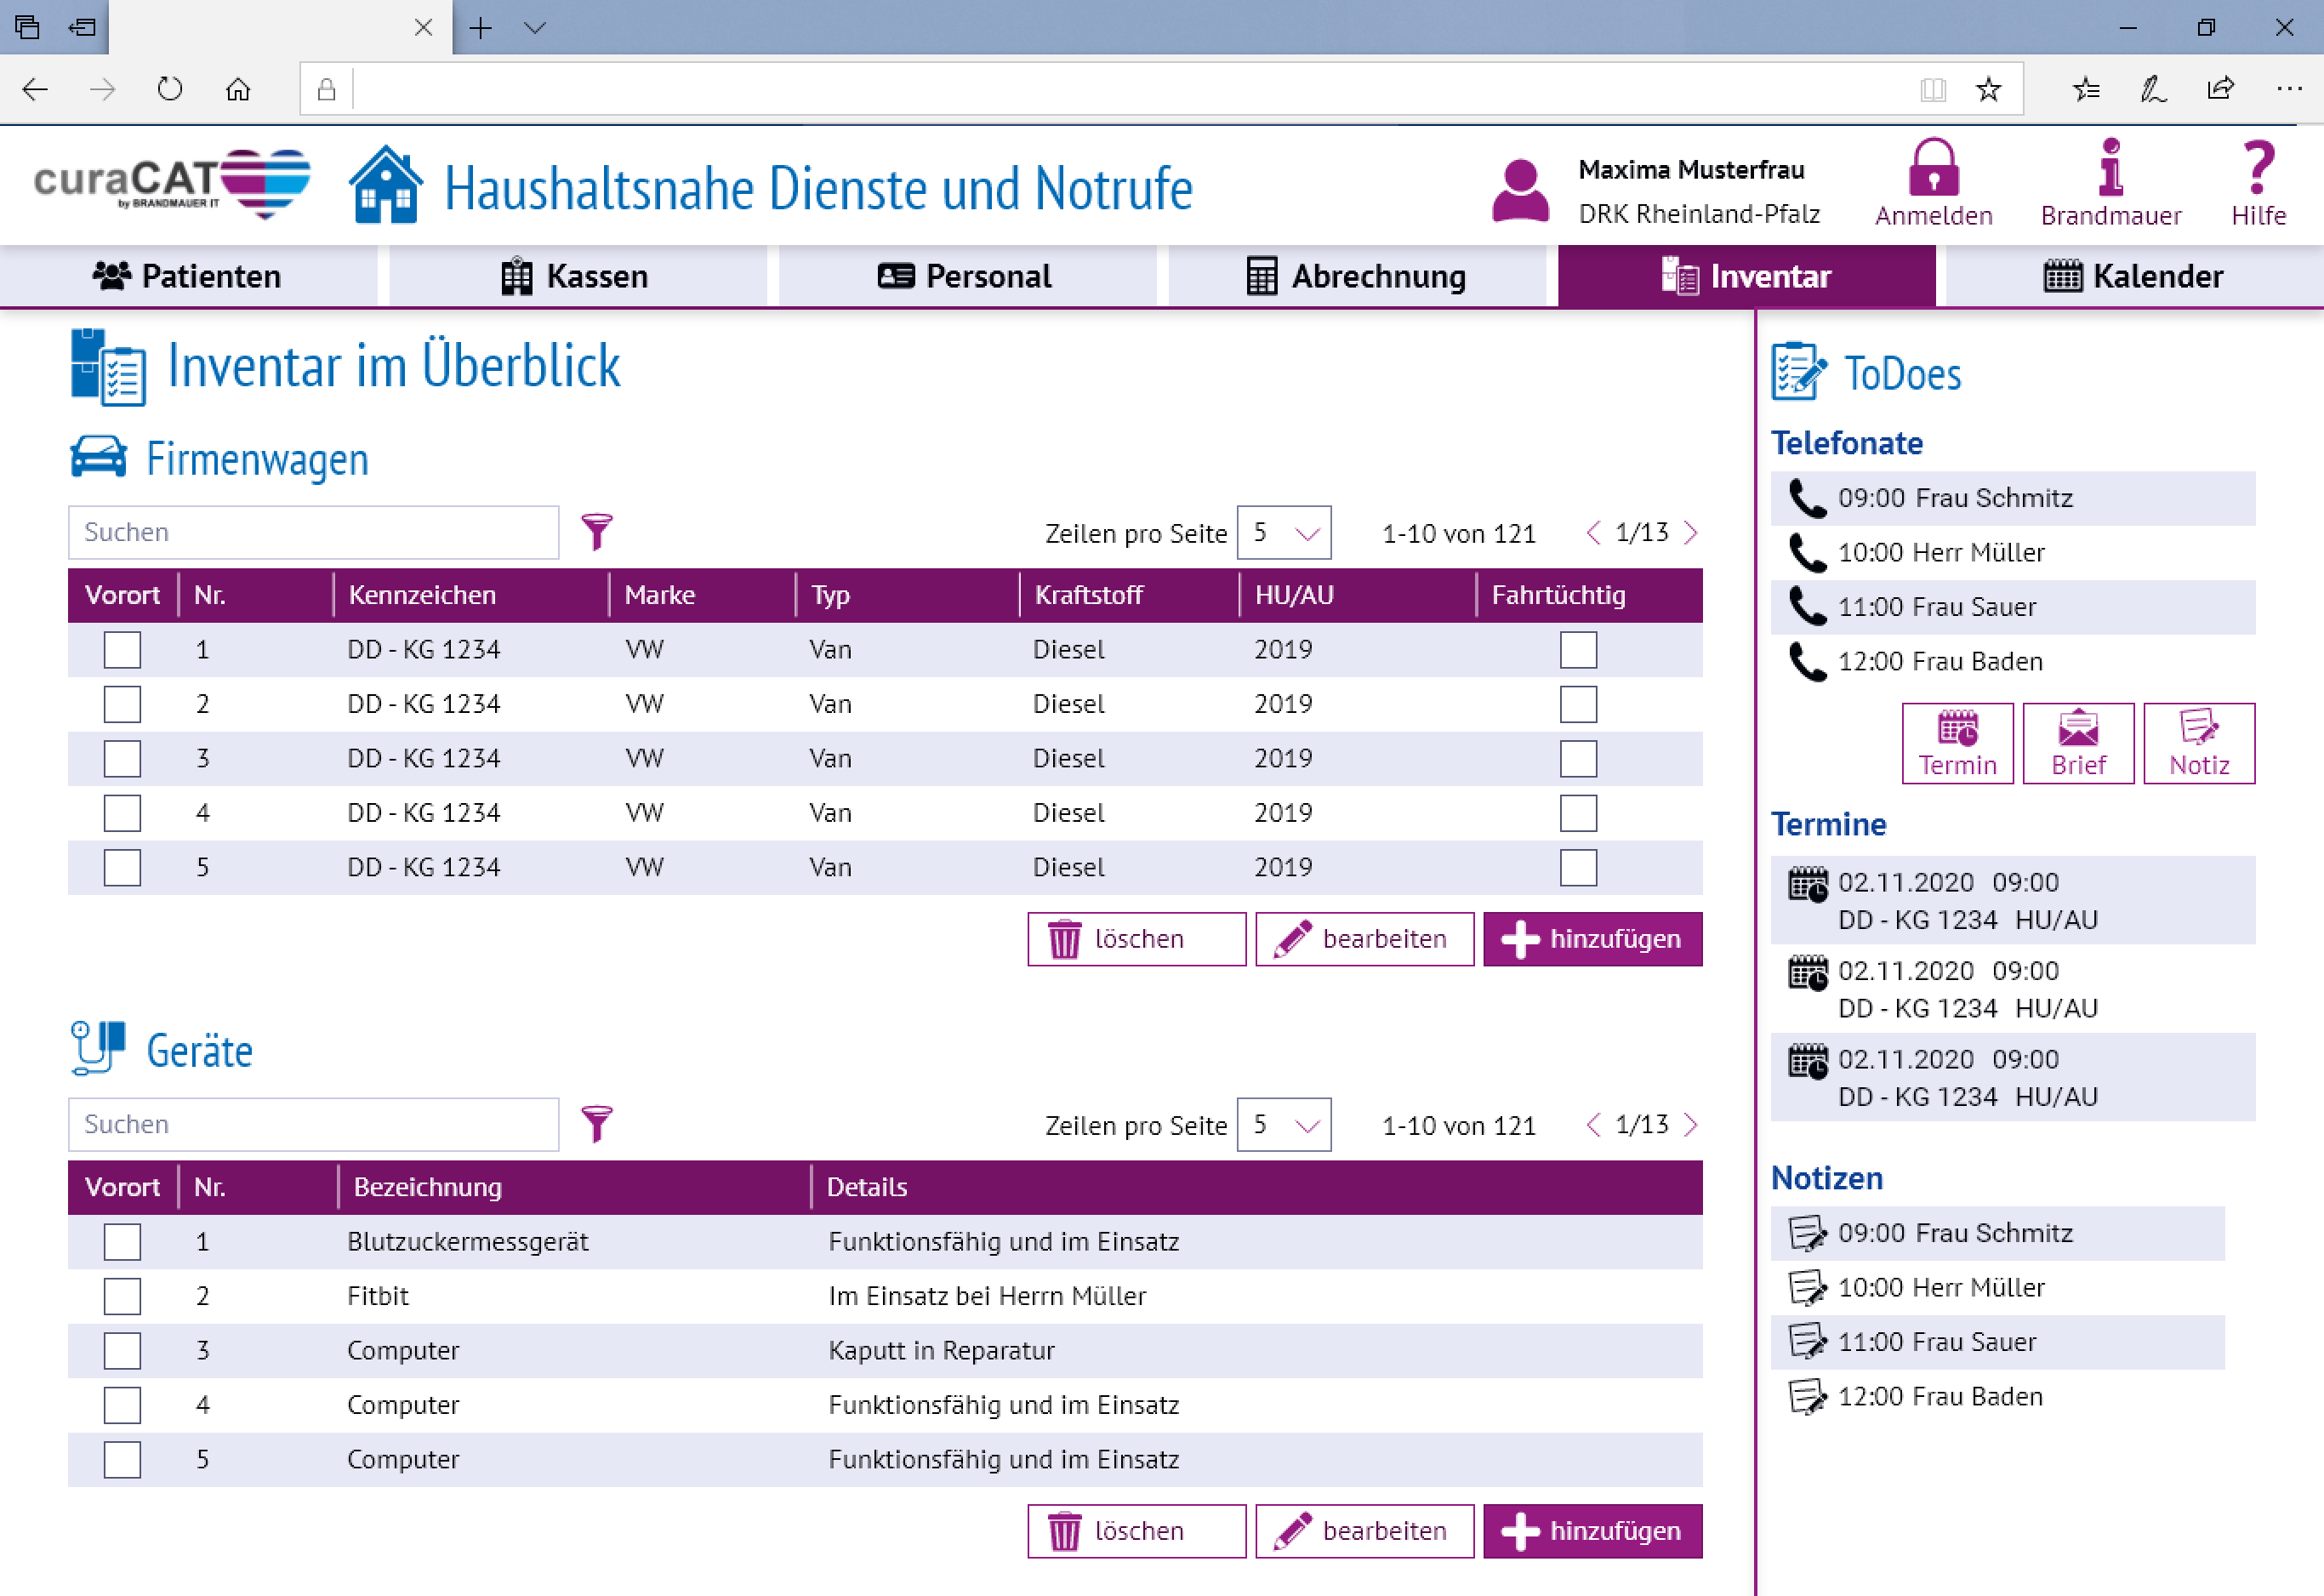Click the Anmelden lock icon
The width and height of the screenshot is (2324, 1596).
[x=1933, y=166]
